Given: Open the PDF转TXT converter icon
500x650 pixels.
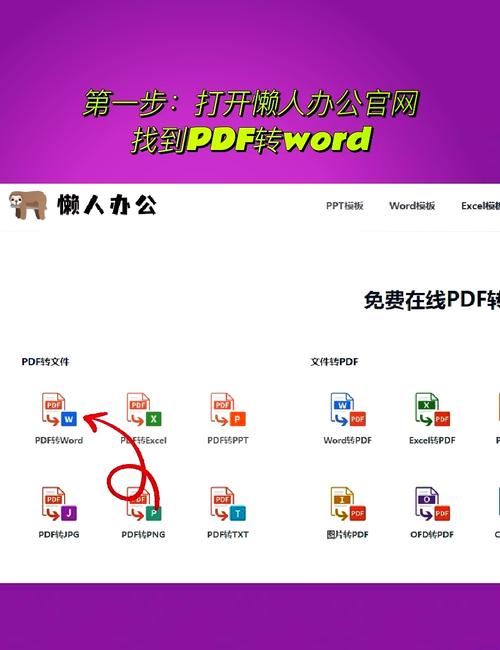Looking at the screenshot, I should click(228, 504).
